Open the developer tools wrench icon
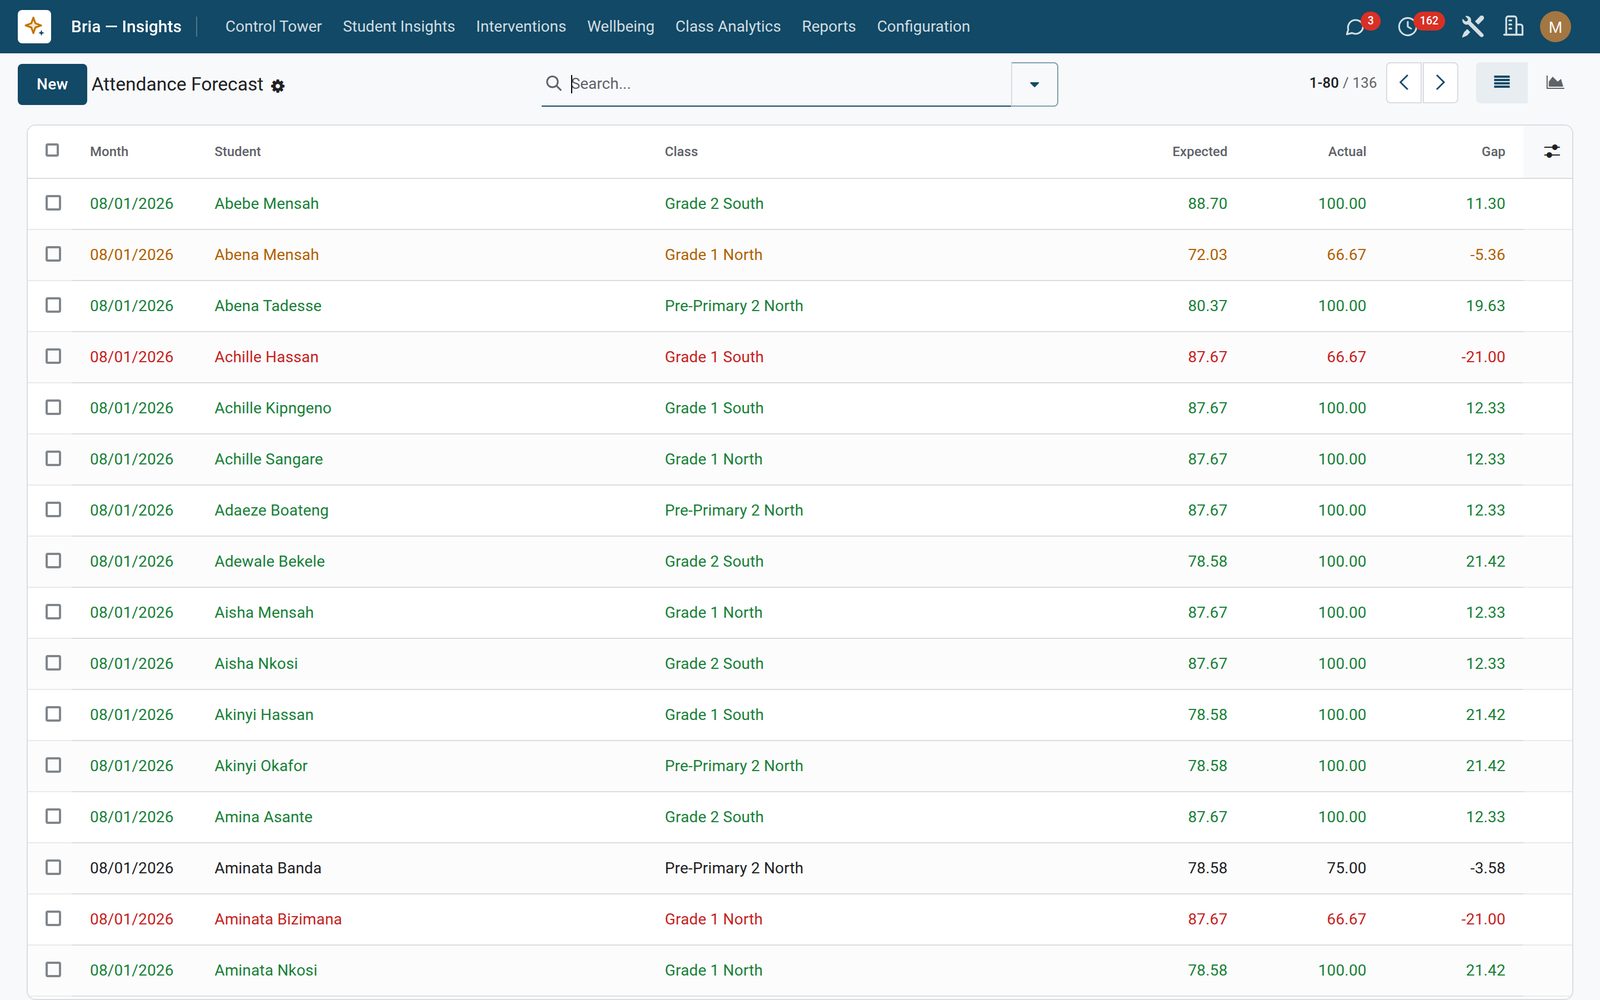Image resolution: width=1600 pixels, height=1000 pixels. coord(1472,27)
